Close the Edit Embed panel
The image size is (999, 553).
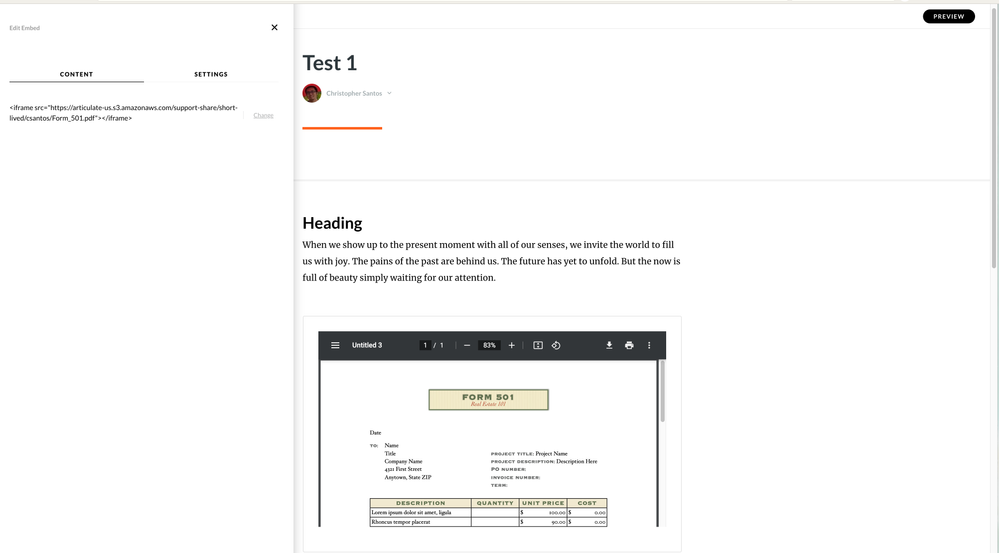click(275, 27)
